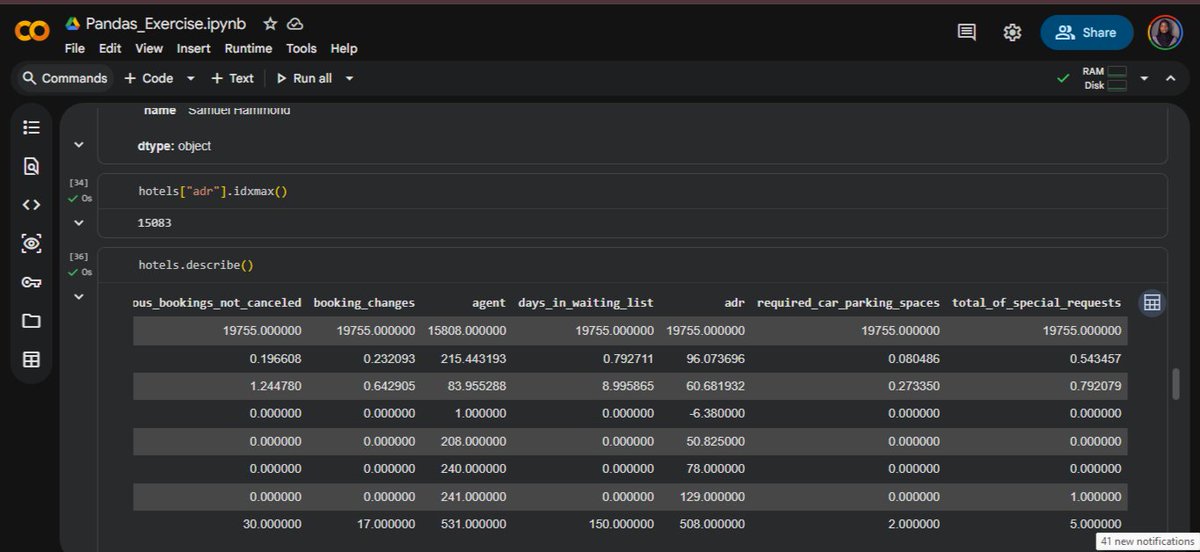Click the green checkmark status of cell 34
The width and height of the screenshot is (1200, 552).
[x=73, y=197]
